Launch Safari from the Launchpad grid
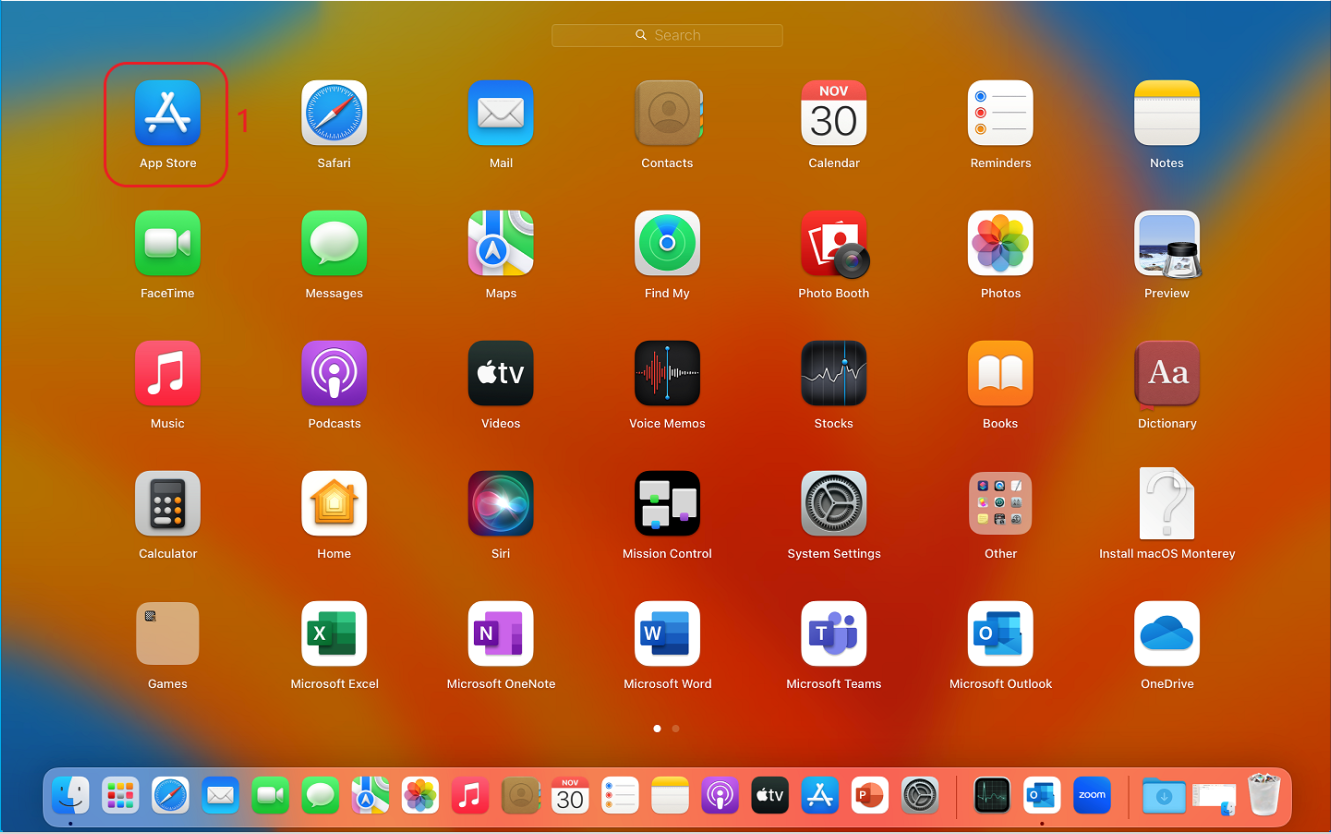Viewport: 1331px width, 834px height. [334, 113]
